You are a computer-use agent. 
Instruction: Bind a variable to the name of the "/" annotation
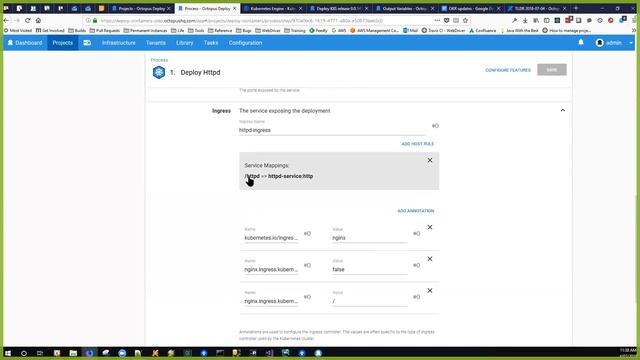tap(307, 297)
